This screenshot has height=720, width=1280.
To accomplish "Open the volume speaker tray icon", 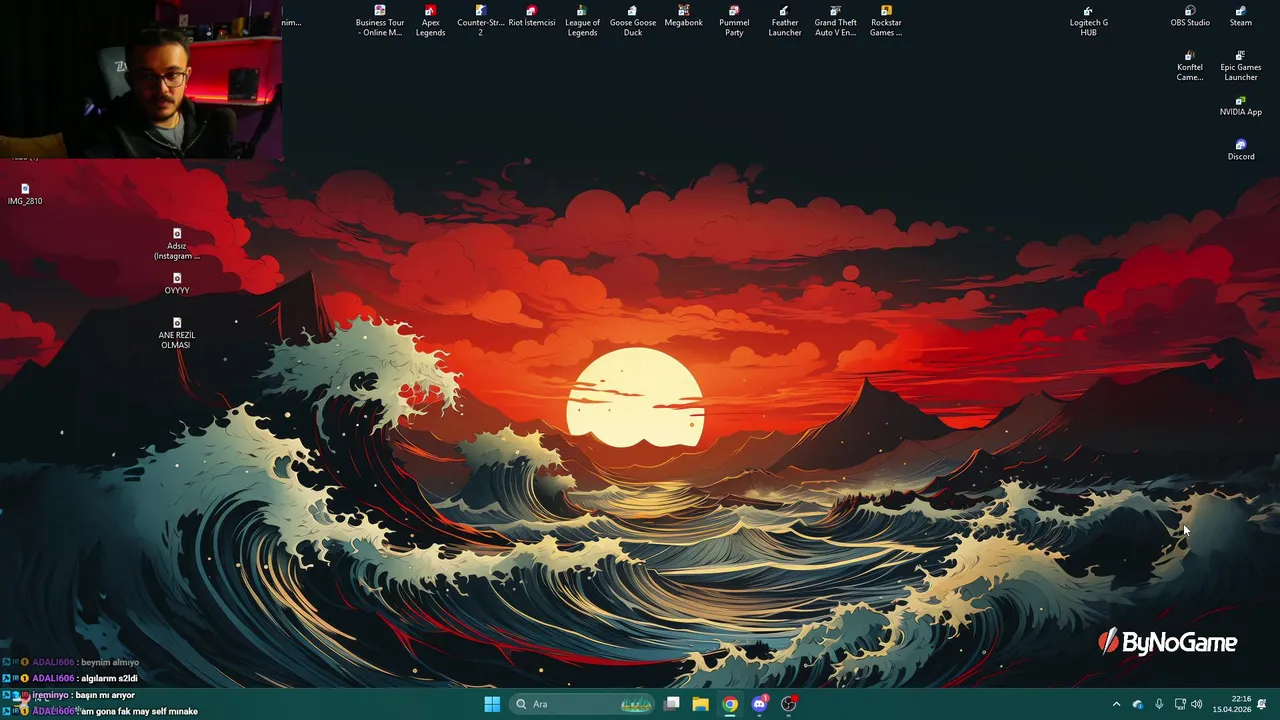I will [x=1197, y=704].
